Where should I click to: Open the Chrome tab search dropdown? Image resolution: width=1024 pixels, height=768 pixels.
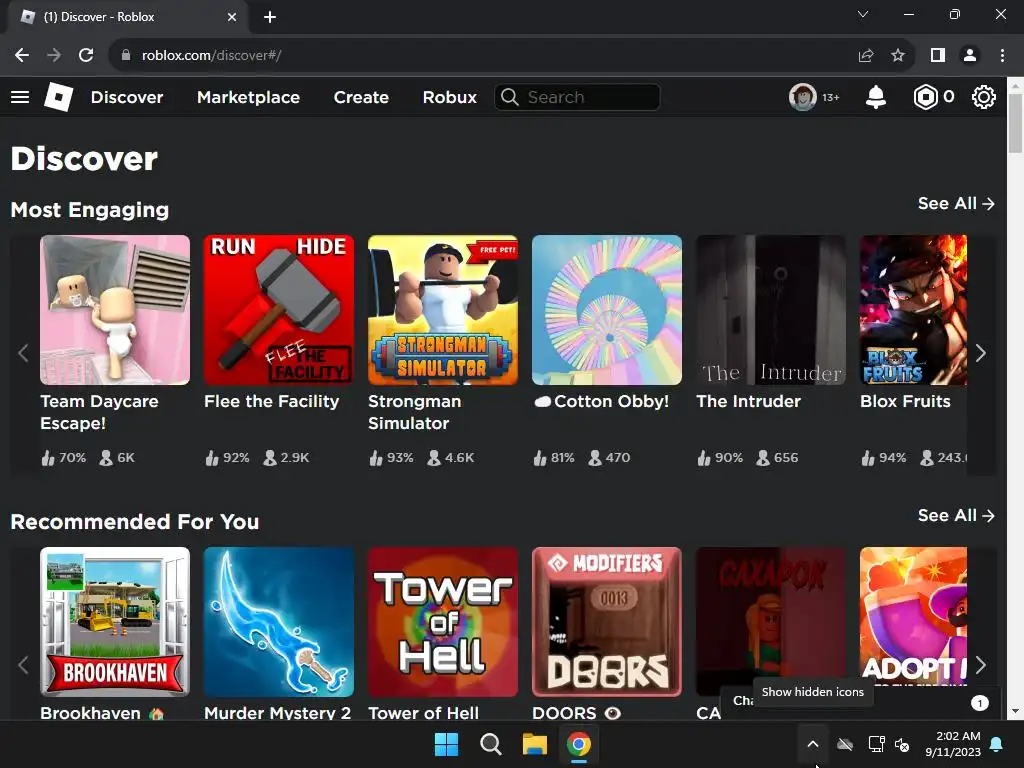(x=863, y=14)
